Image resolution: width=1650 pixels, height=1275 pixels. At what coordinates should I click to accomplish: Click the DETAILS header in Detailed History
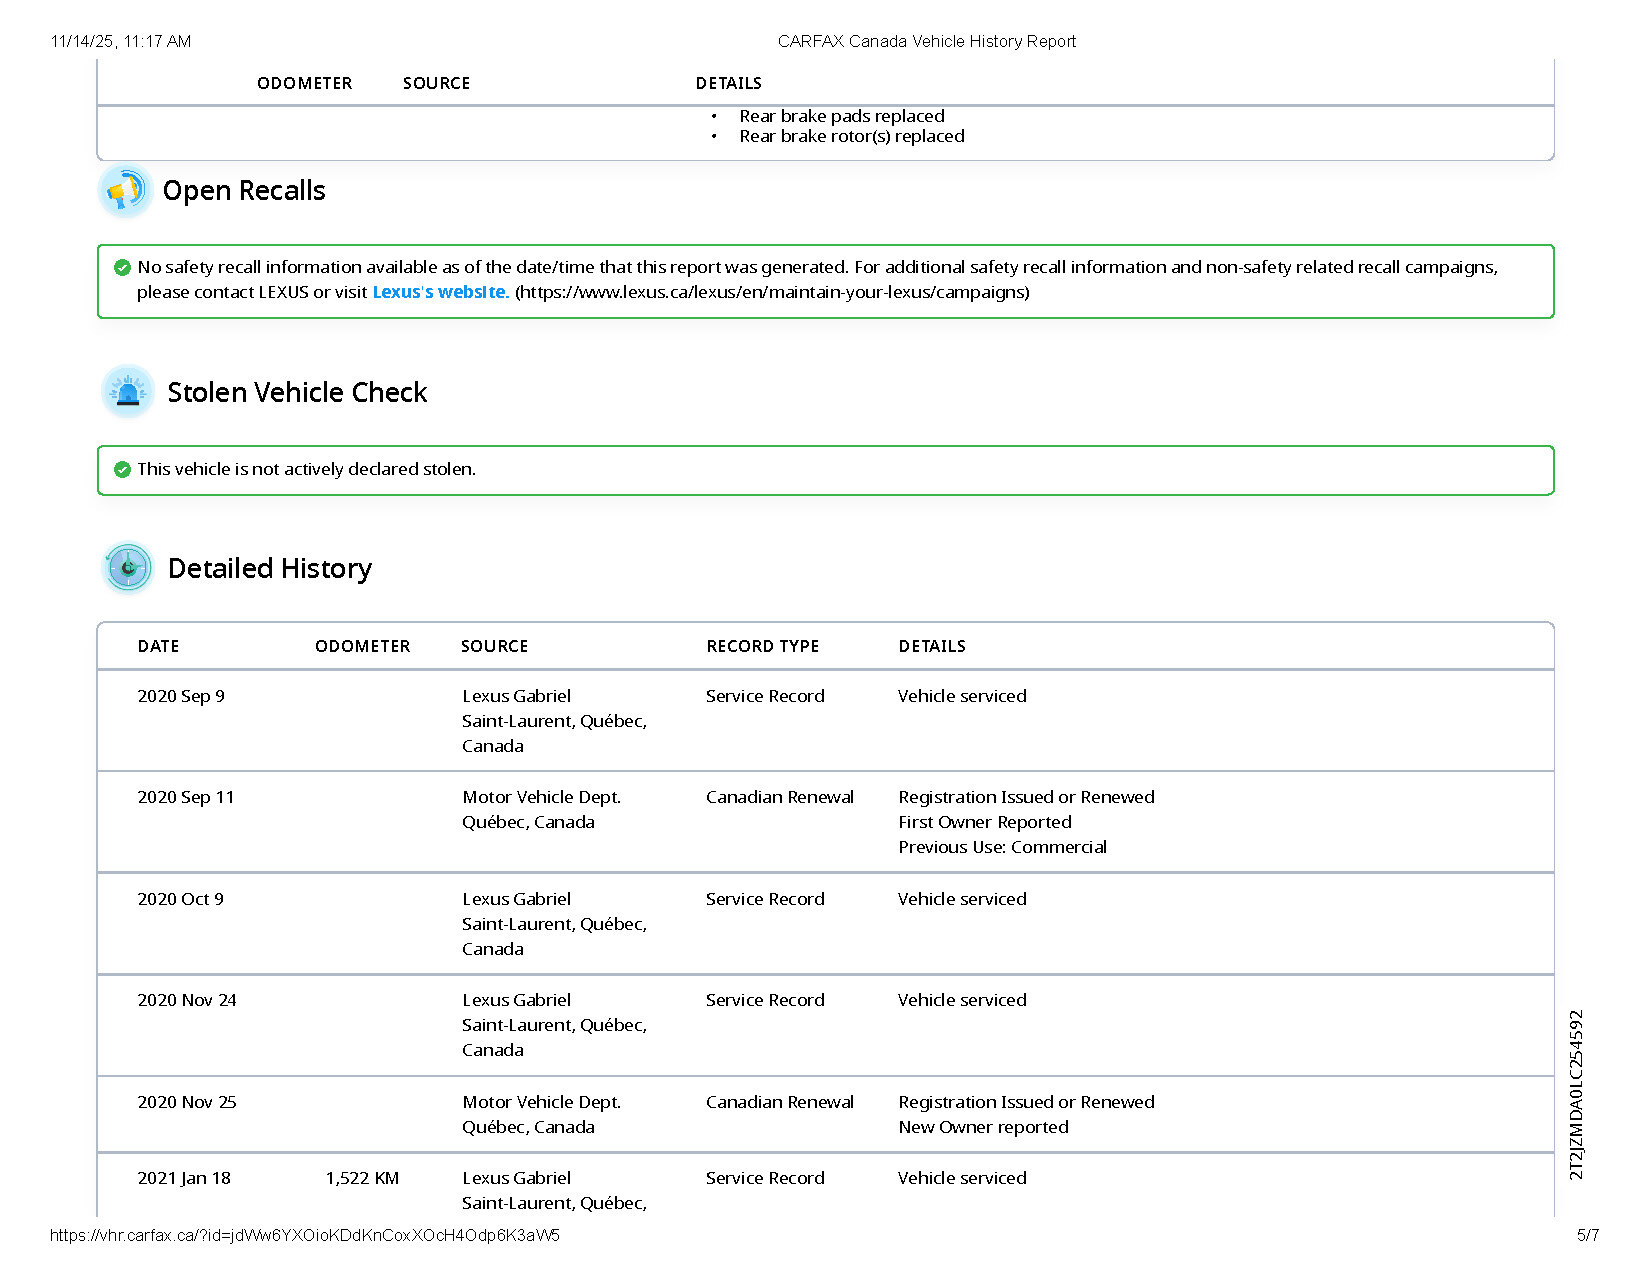[931, 646]
